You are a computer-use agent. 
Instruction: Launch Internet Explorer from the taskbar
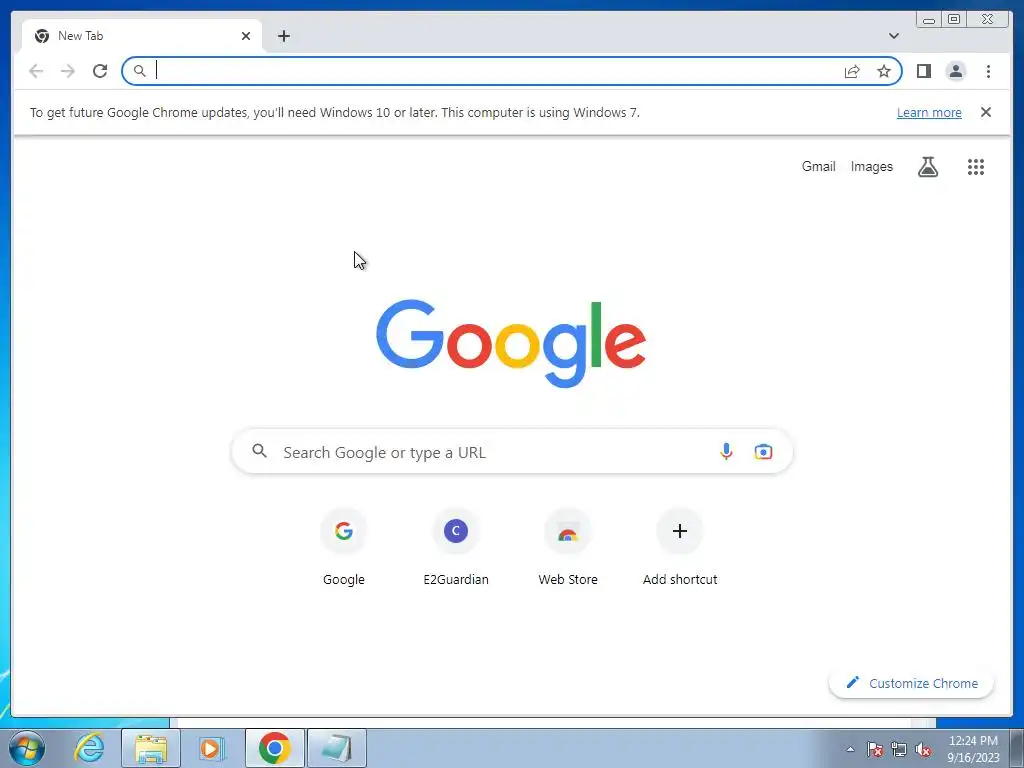(89, 748)
